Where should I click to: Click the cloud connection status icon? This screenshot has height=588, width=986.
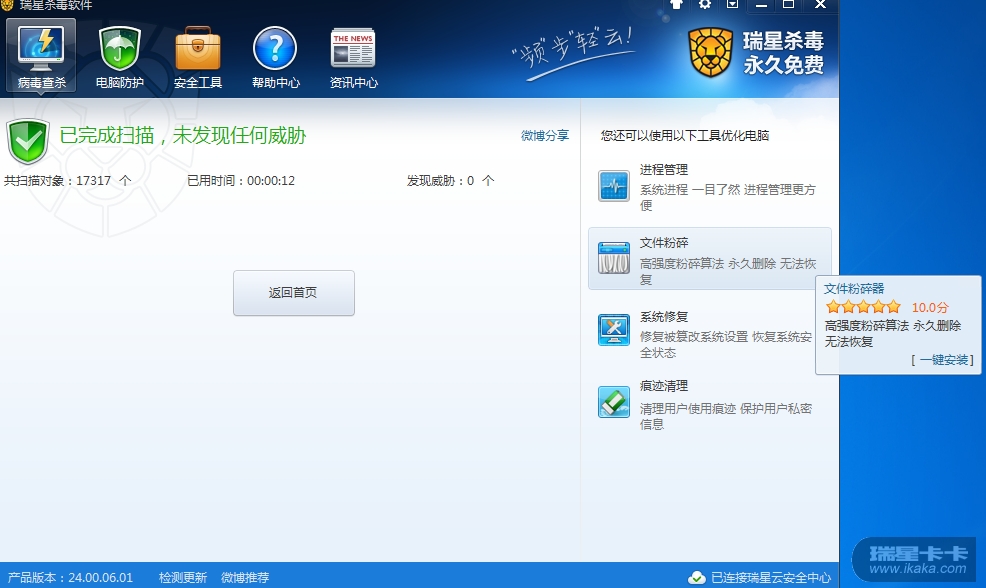[696, 577]
